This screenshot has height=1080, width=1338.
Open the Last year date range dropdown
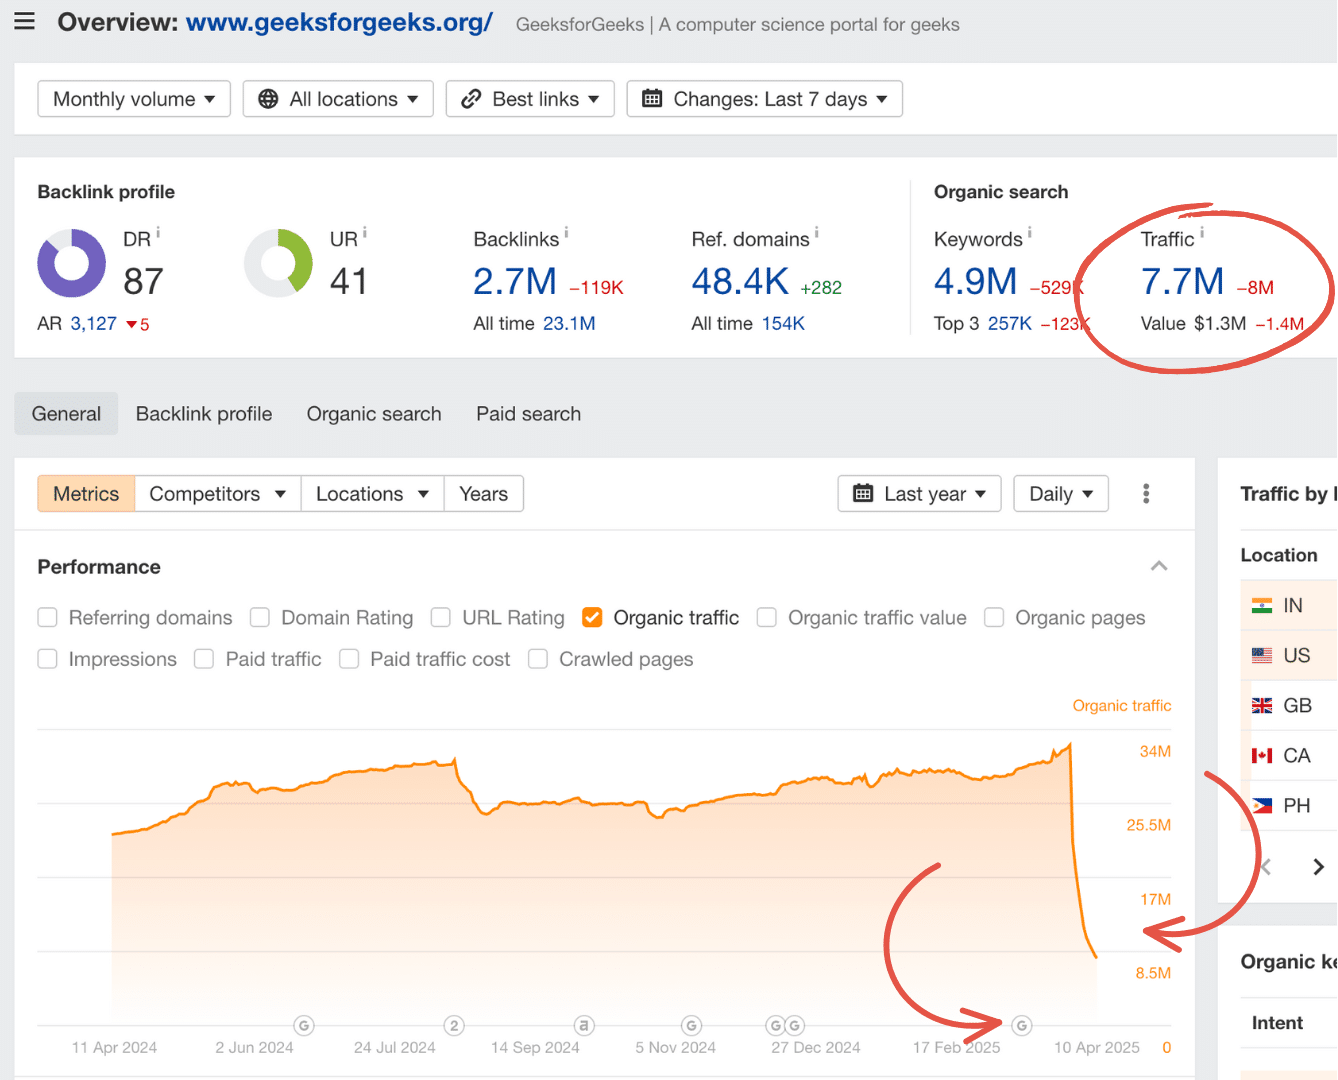(x=919, y=494)
